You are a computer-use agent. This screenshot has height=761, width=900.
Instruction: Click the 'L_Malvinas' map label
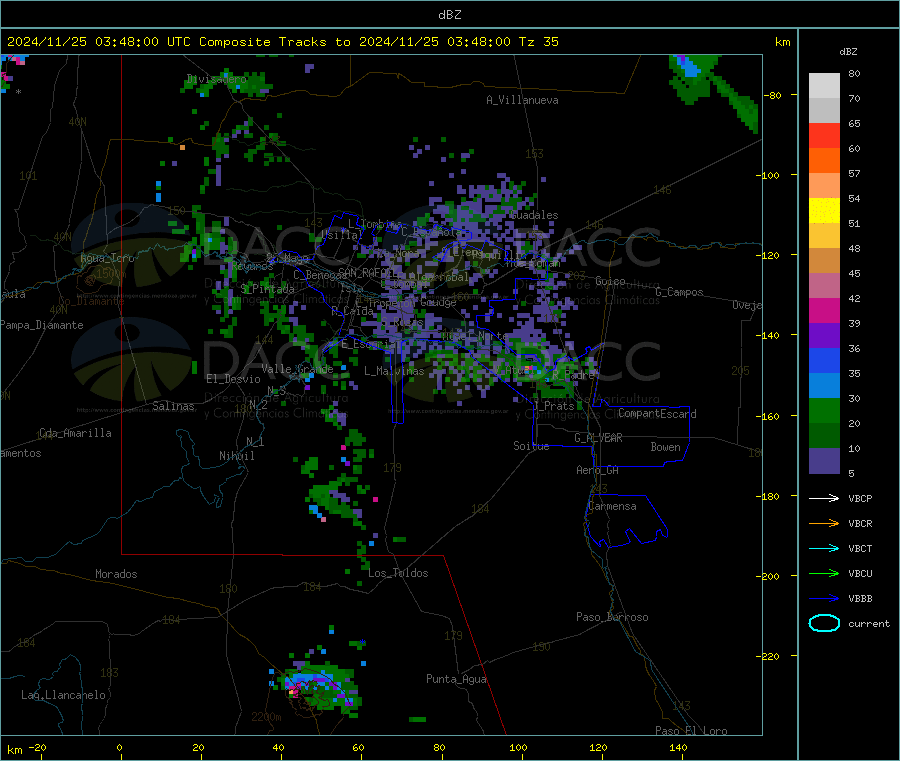click(394, 371)
